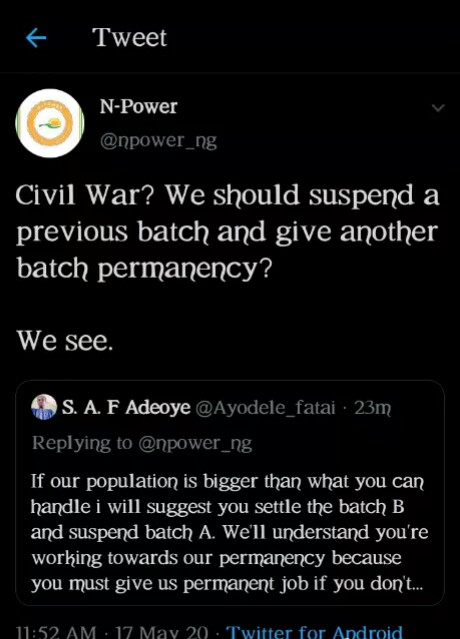Image resolution: width=460 pixels, height=639 pixels.
Task: Click the Civil War tweet text
Action: click(x=228, y=231)
